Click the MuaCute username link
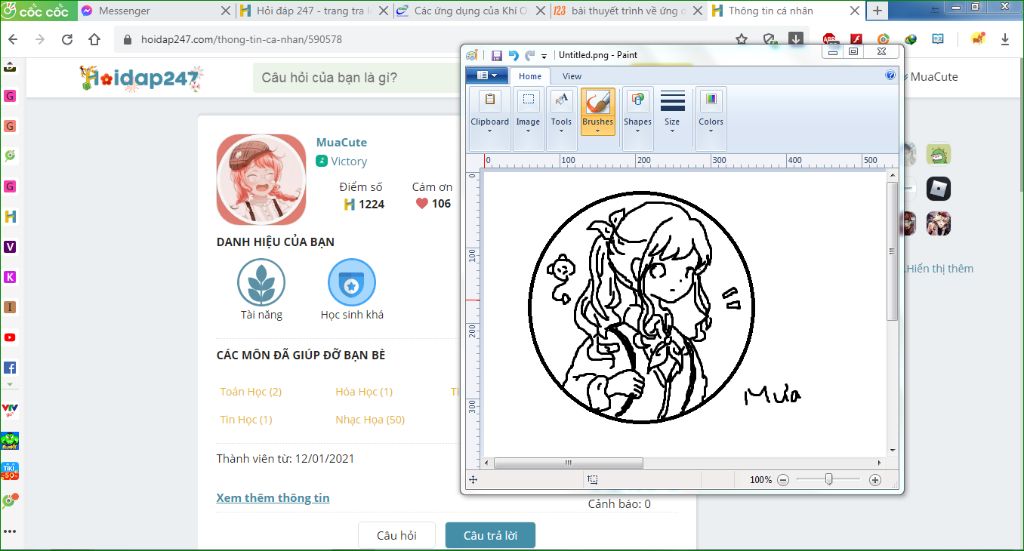 coord(342,142)
